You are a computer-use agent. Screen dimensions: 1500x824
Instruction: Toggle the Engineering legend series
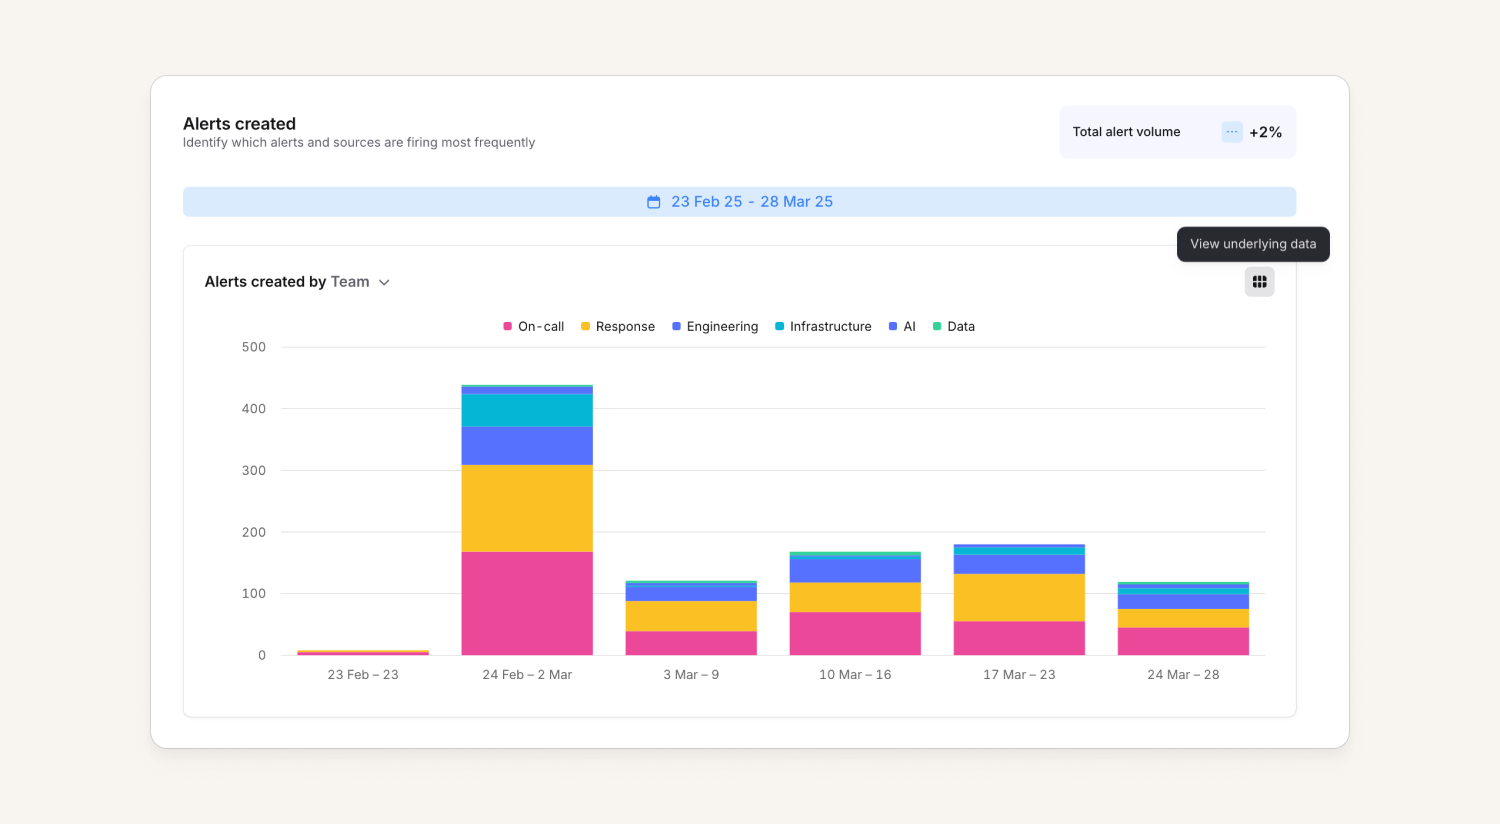point(715,327)
